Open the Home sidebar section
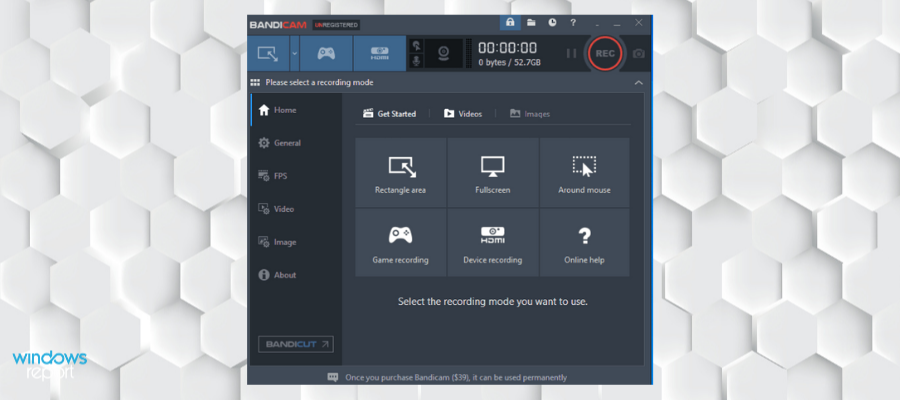Image resolution: width=900 pixels, height=400 pixels. coord(296,110)
